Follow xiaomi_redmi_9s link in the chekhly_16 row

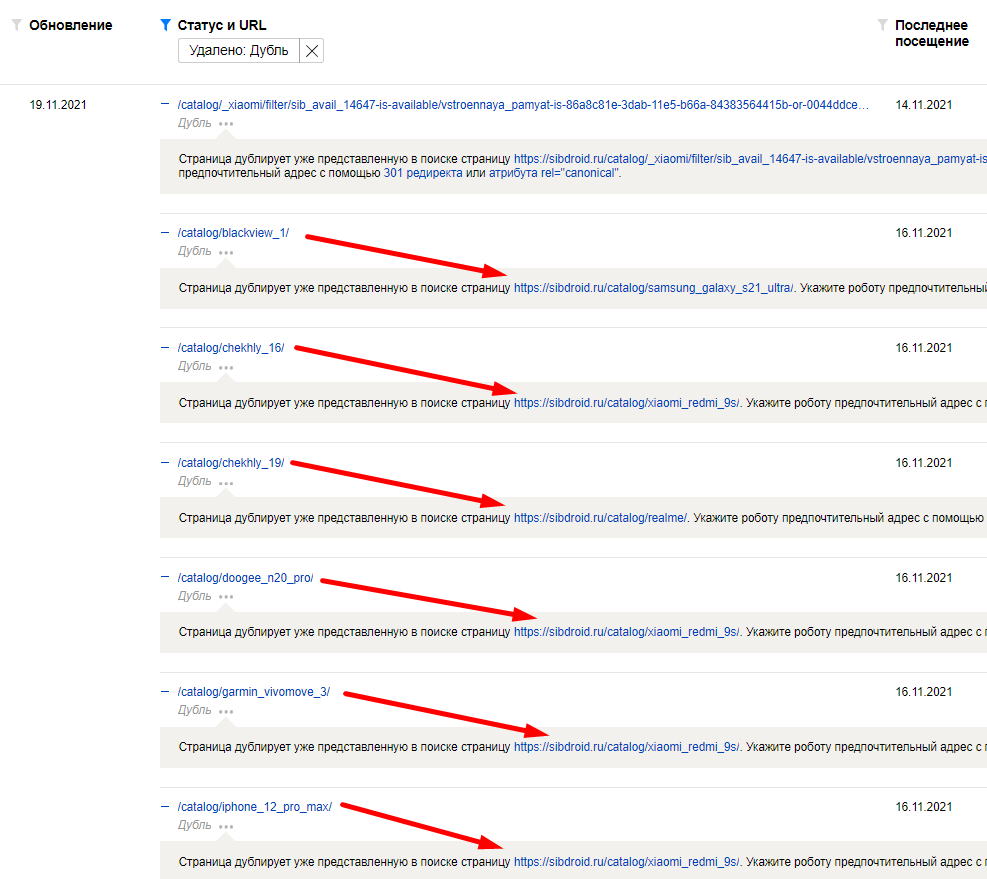pyautogui.click(x=627, y=403)
